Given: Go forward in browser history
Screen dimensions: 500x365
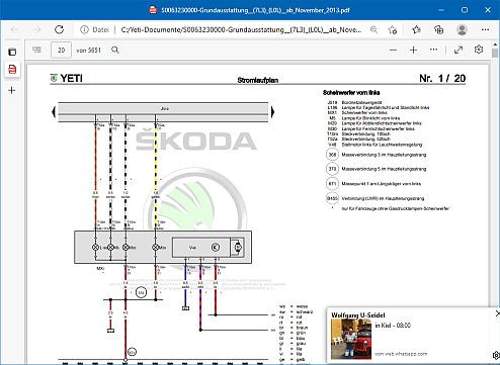Looking at the screenshot, I should point(36,30).
